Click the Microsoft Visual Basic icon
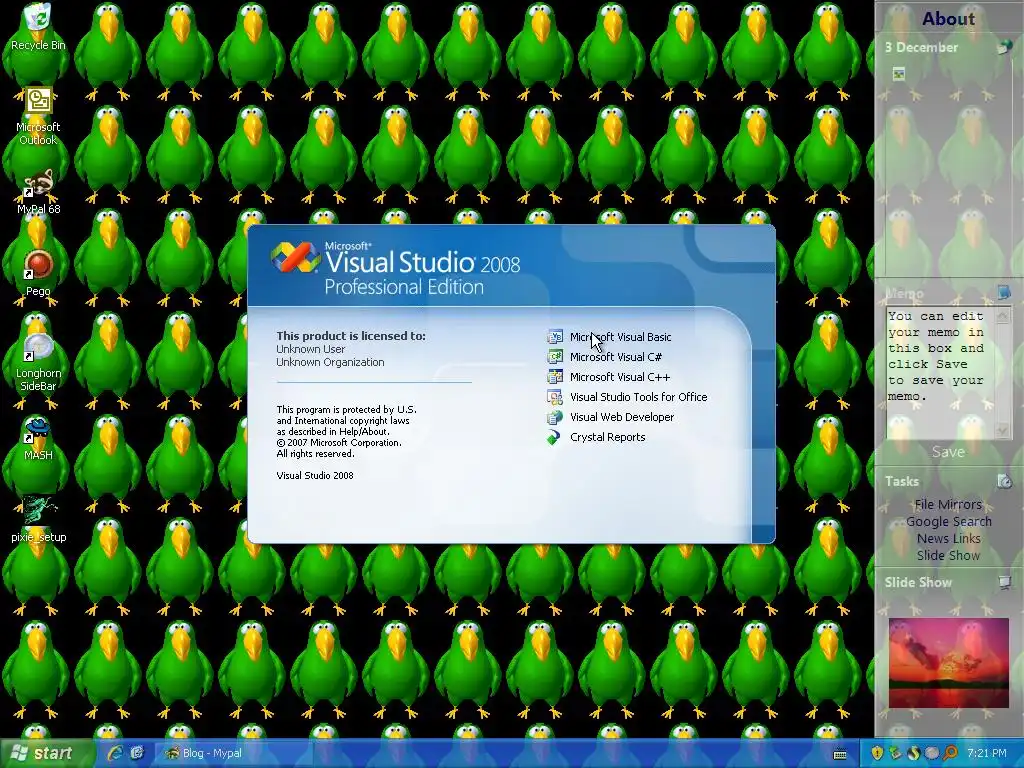Screen dimensions: 1024x768 pyautogui.click(x=555, y=337)
